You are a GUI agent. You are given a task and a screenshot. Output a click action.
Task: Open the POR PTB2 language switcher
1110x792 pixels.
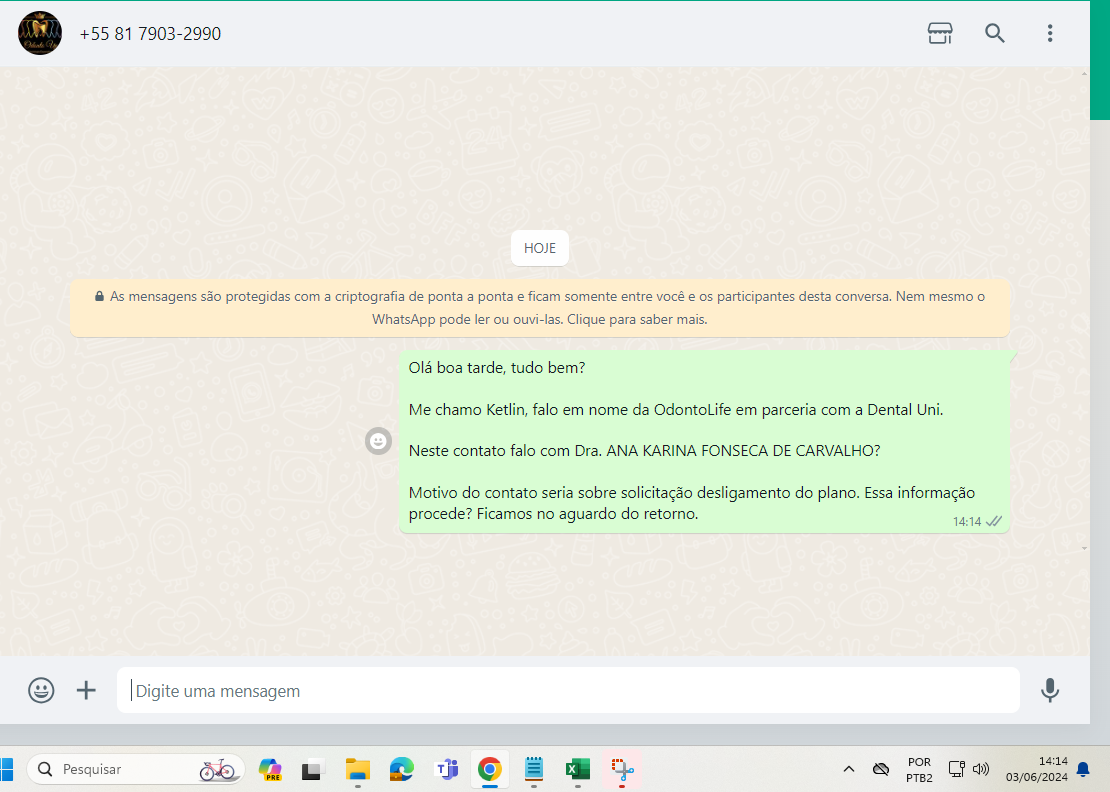click(x=919, y=769)
